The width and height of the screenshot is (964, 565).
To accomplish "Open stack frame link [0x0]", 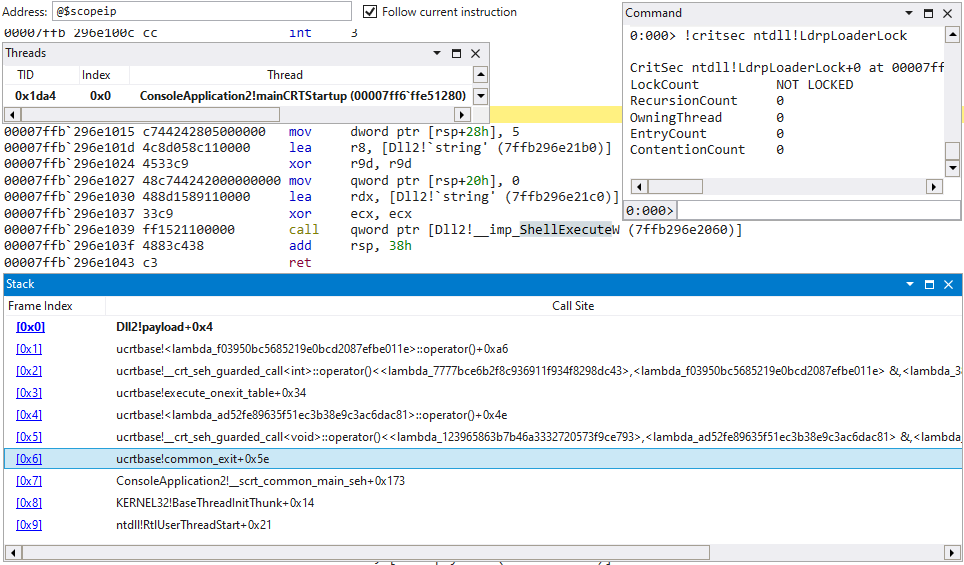I will coord(30,327).
